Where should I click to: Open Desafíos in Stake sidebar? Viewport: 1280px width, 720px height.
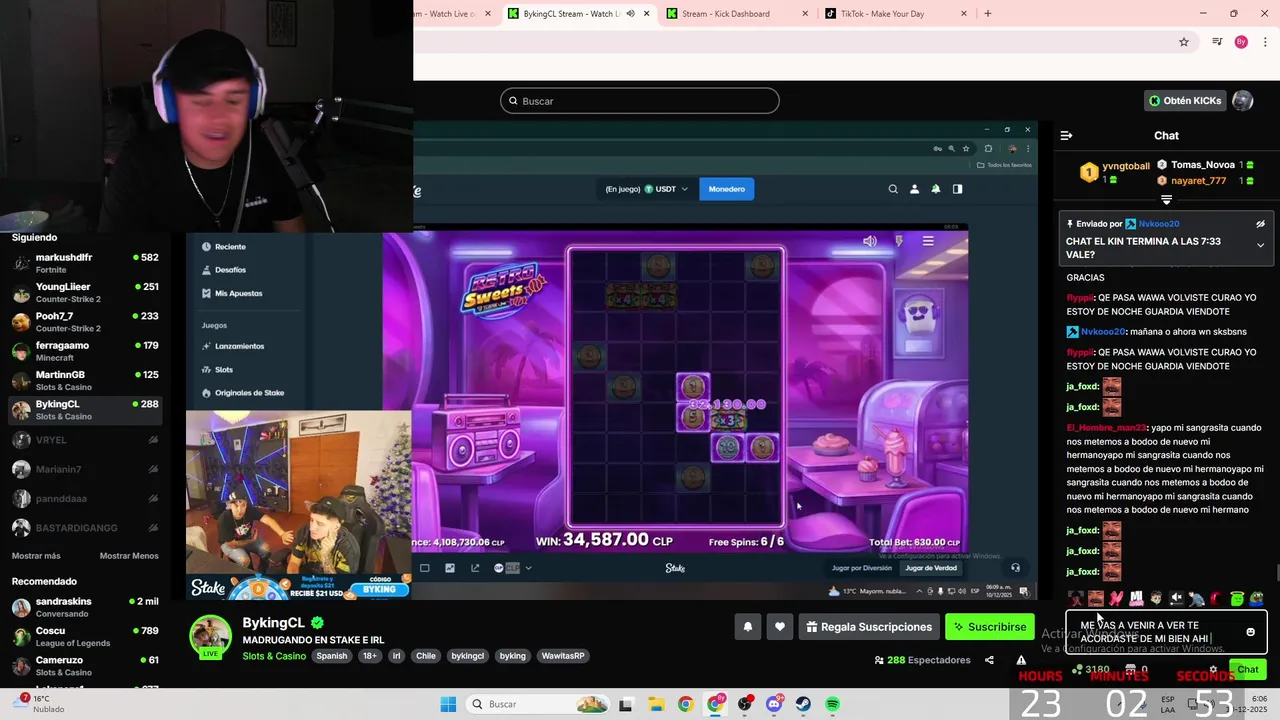pyautogui.click(x=229, y=270)
